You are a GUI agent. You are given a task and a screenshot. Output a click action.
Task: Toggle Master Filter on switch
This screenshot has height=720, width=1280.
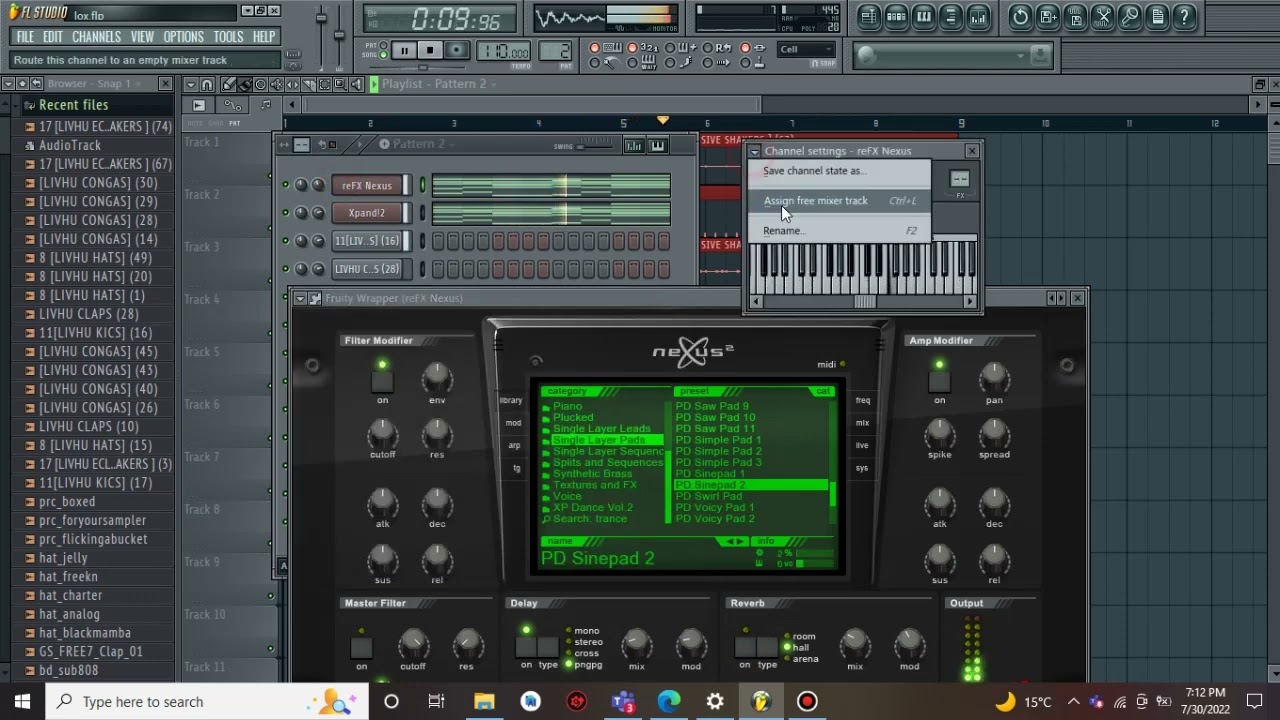361,648
